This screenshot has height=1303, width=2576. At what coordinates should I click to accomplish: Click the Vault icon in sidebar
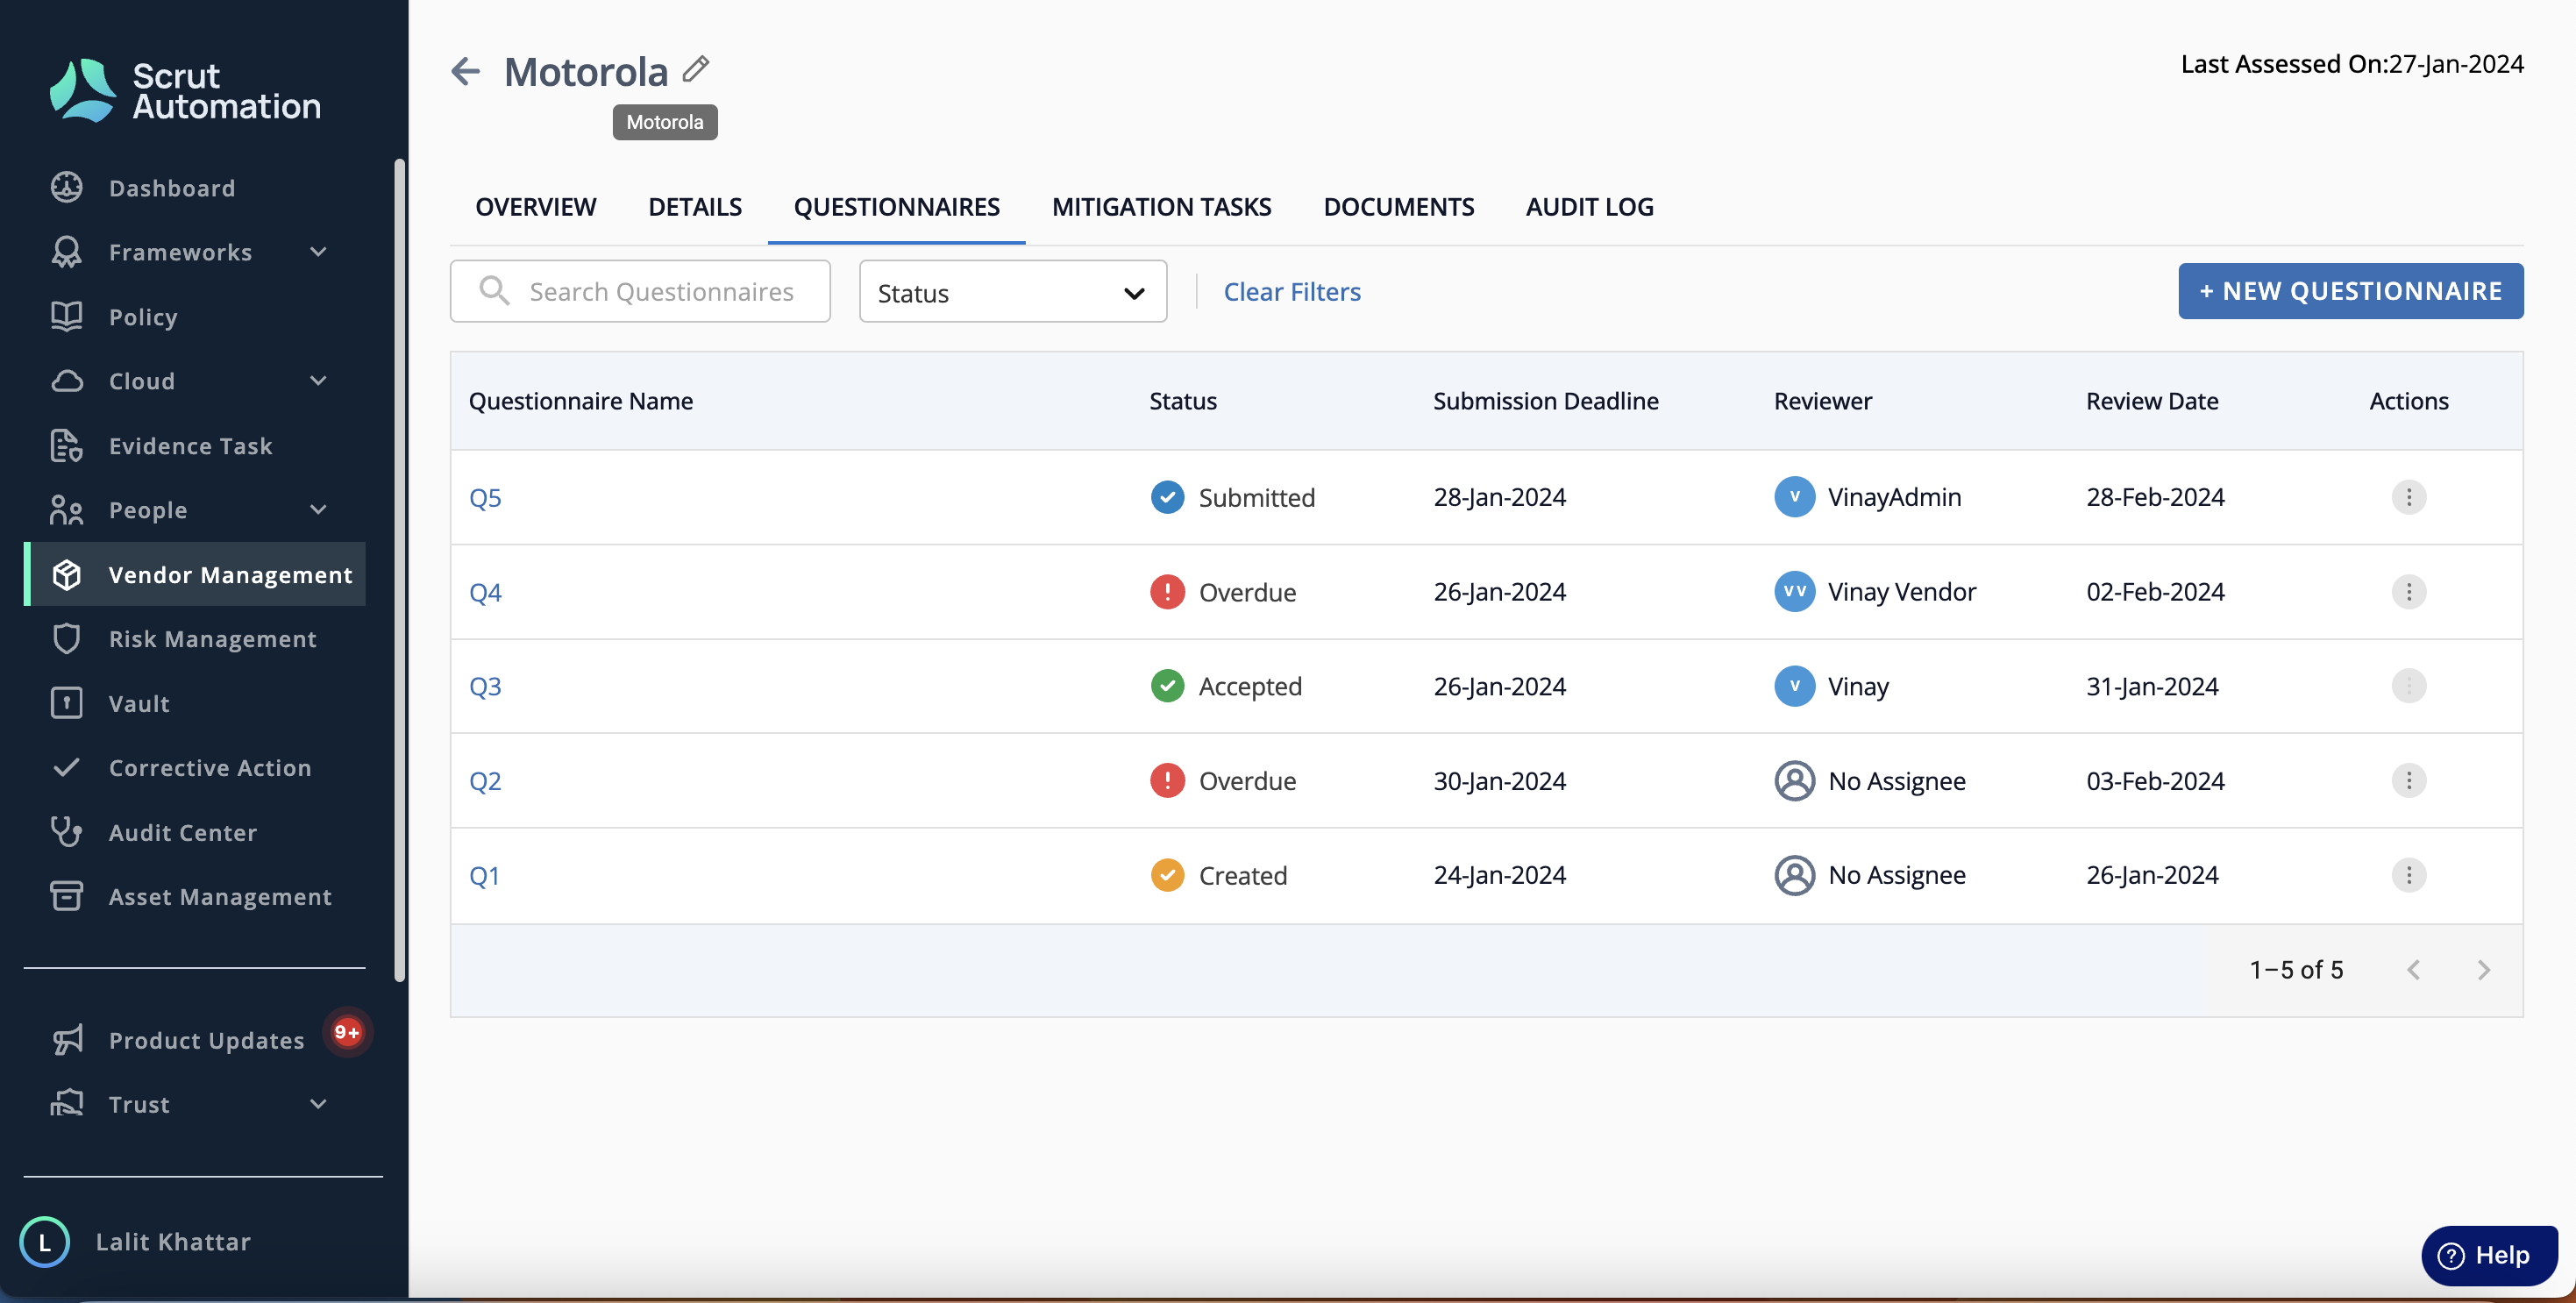click(66, 703)
